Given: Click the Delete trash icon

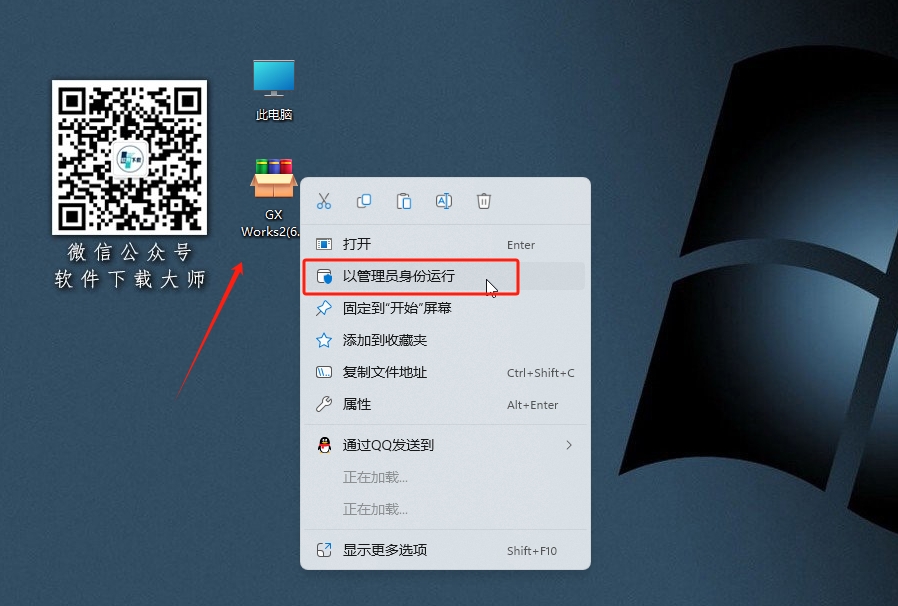Looking at the screenshot, I should pyautogui.click(x=484, y=201).
